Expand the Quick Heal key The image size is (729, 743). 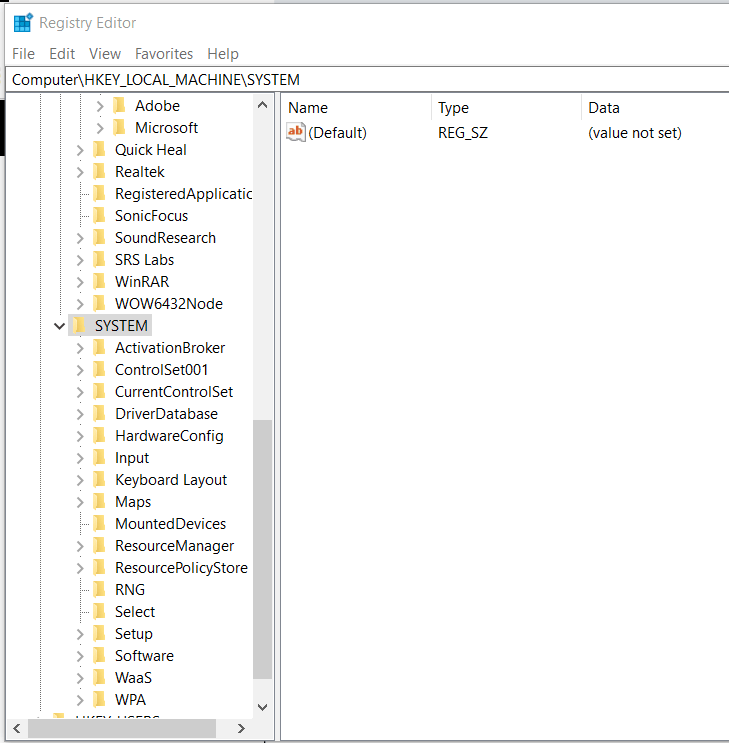pos(80,150)
